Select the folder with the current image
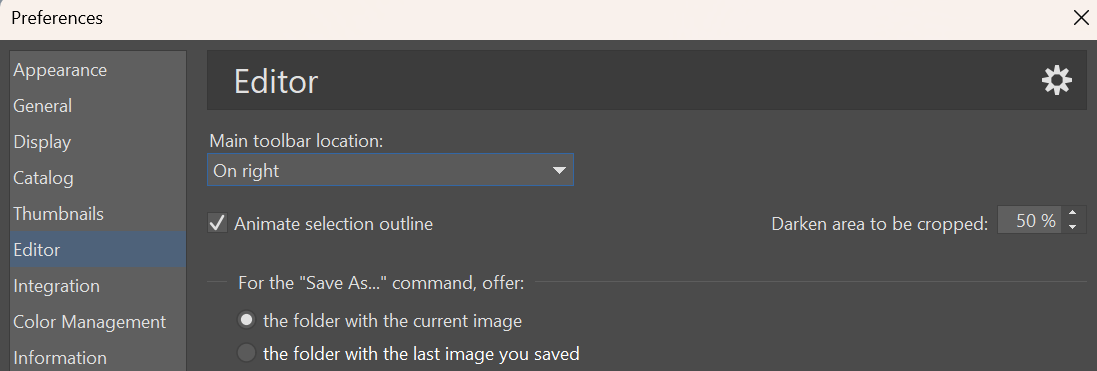Screen dimensions: 1097x371 pyautogui.click(x=246, y=321)
